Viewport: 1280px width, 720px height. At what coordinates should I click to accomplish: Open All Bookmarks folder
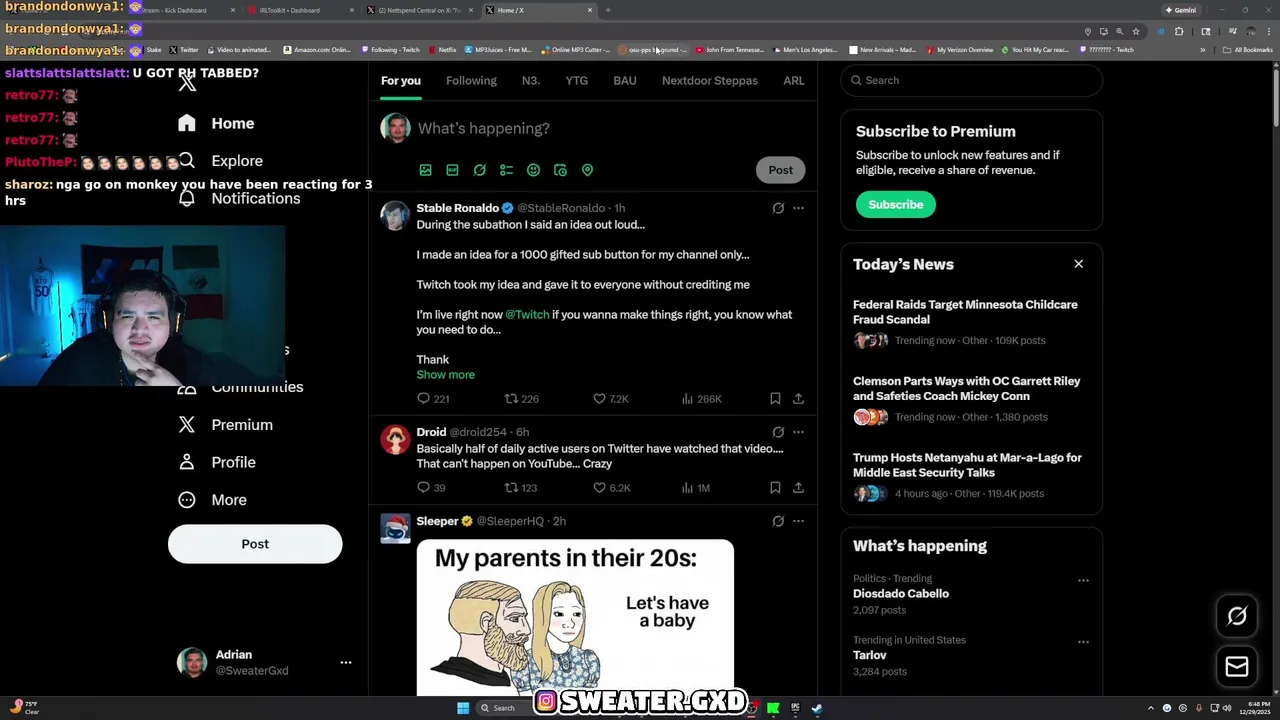1247,50
